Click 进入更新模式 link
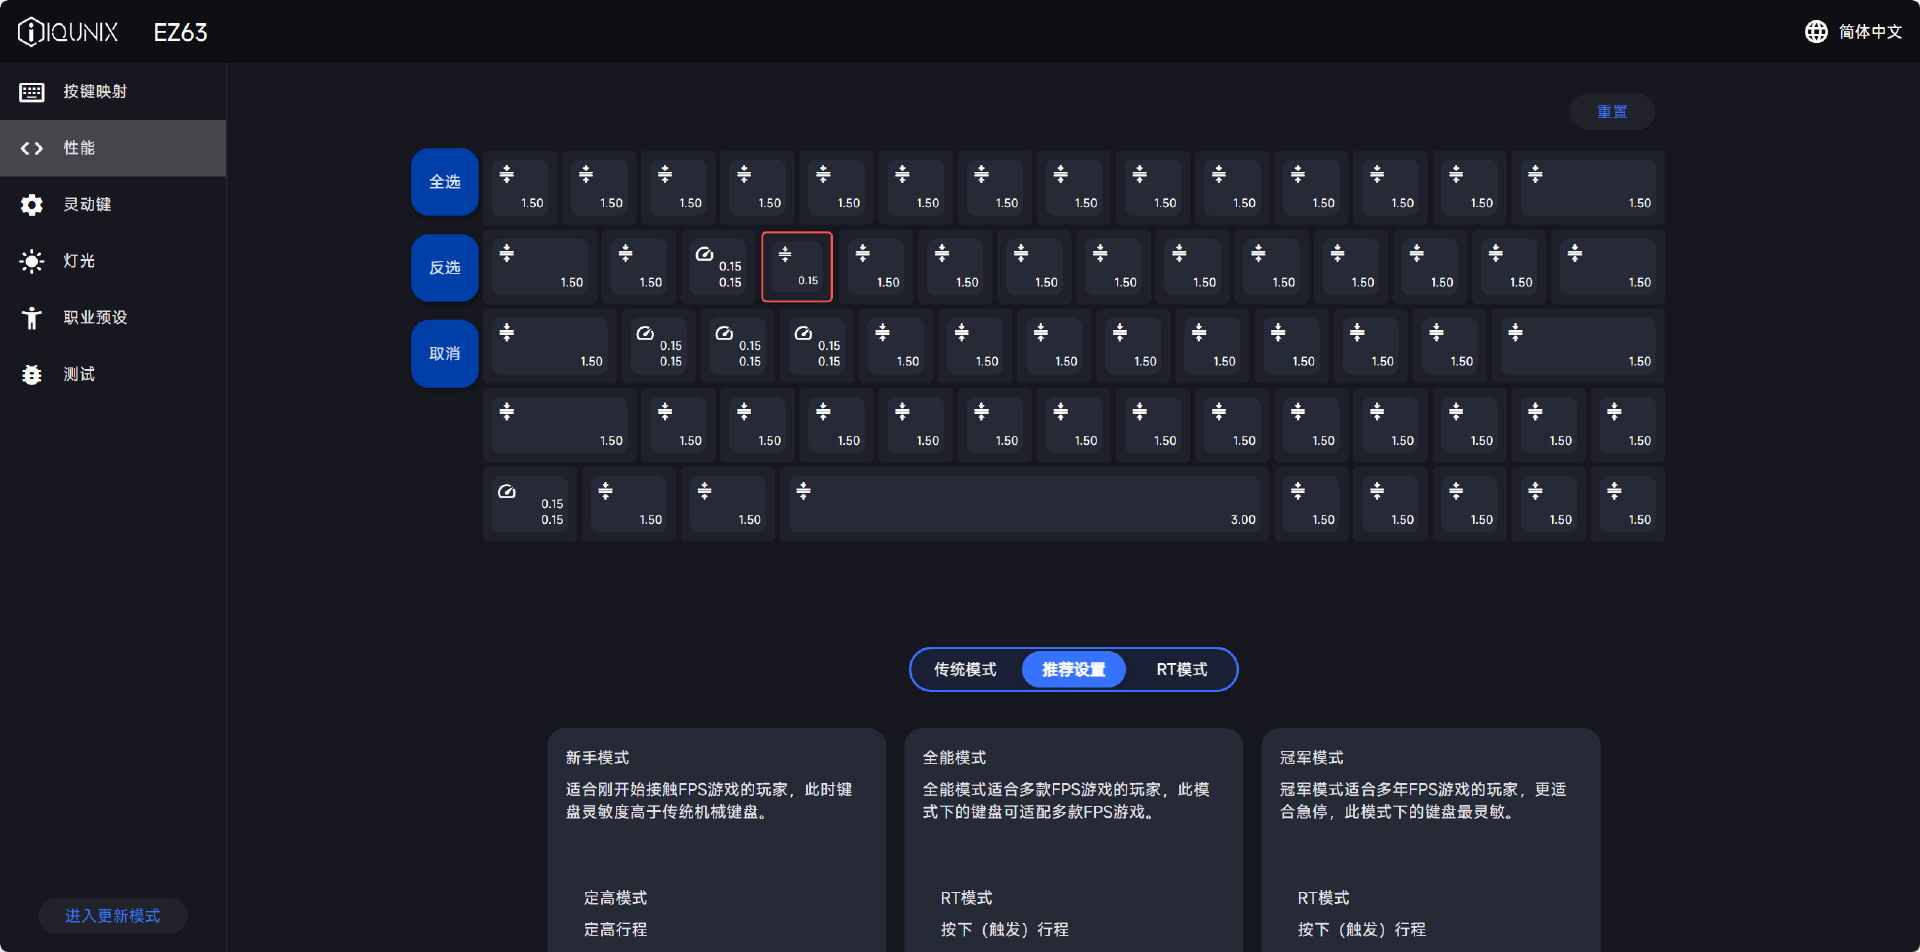 click(x=113, y=916)
